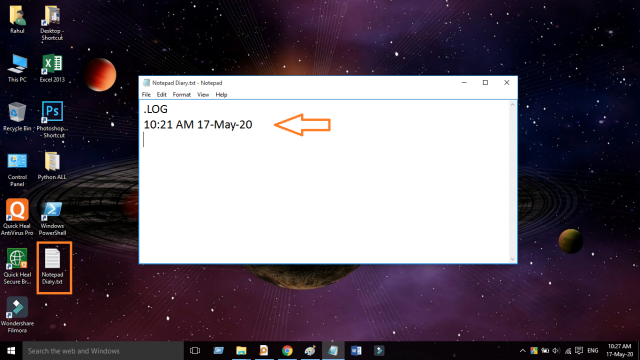This screenshot has height=360, width=640.
Task: Switch to Notepad on the taskbar
Action: [x=333, y=351]
